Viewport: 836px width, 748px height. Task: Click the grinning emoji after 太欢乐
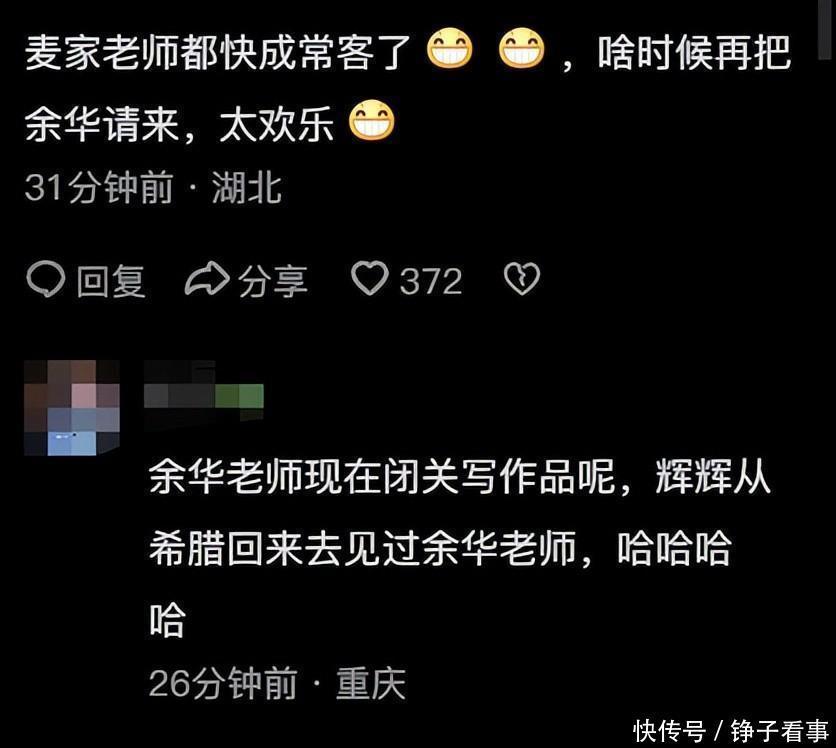372,120
